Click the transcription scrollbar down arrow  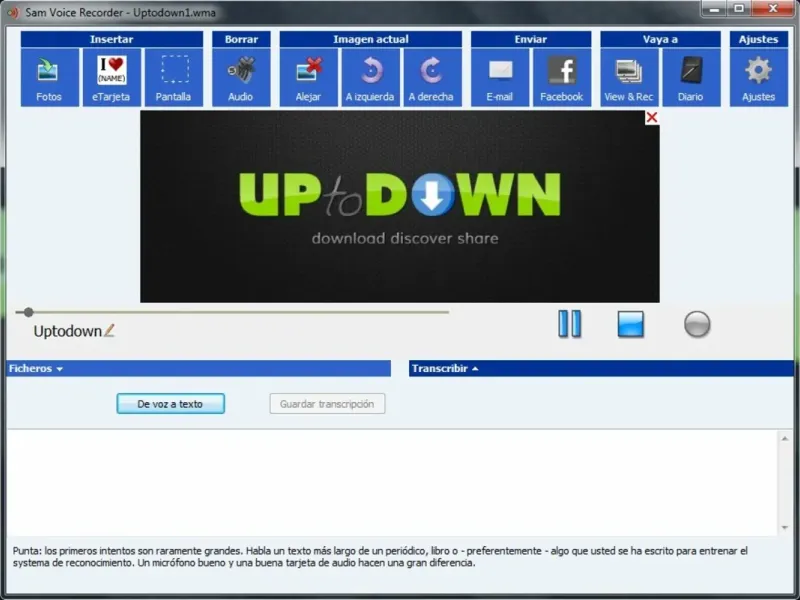785,528
